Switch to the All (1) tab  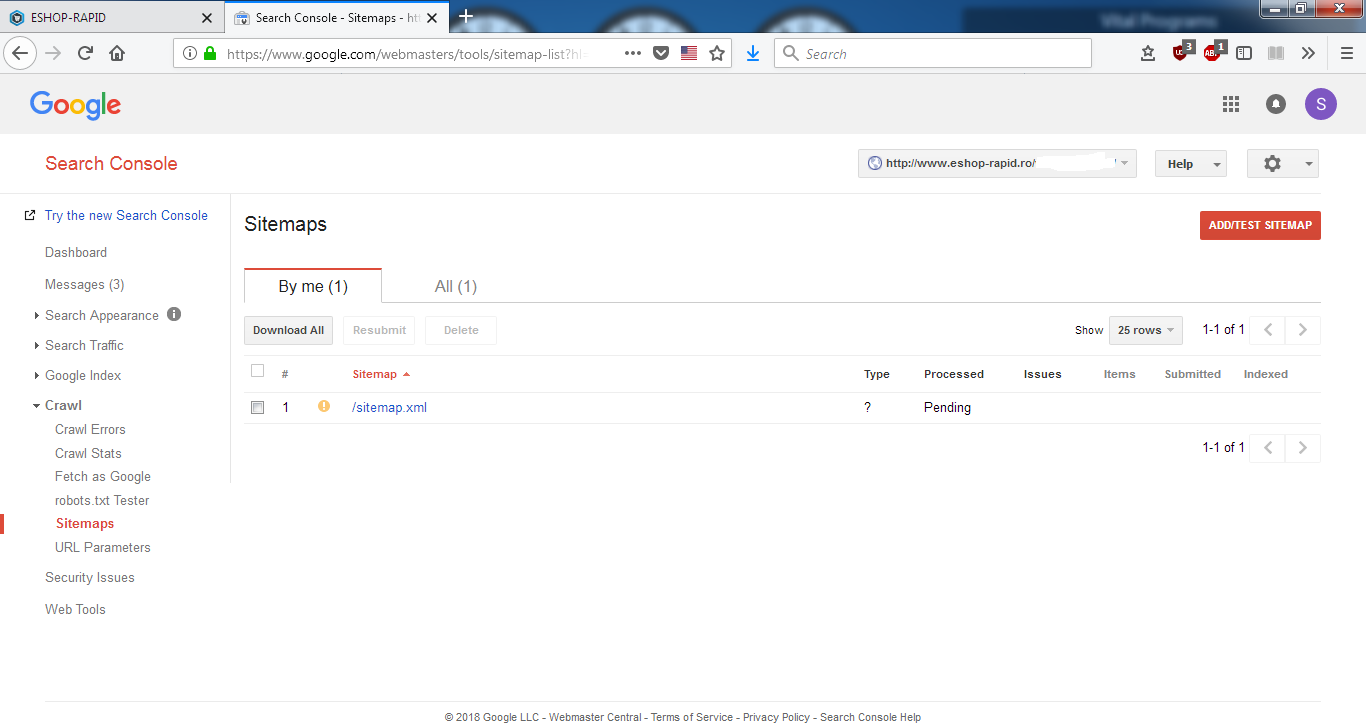tap(456, 286)
